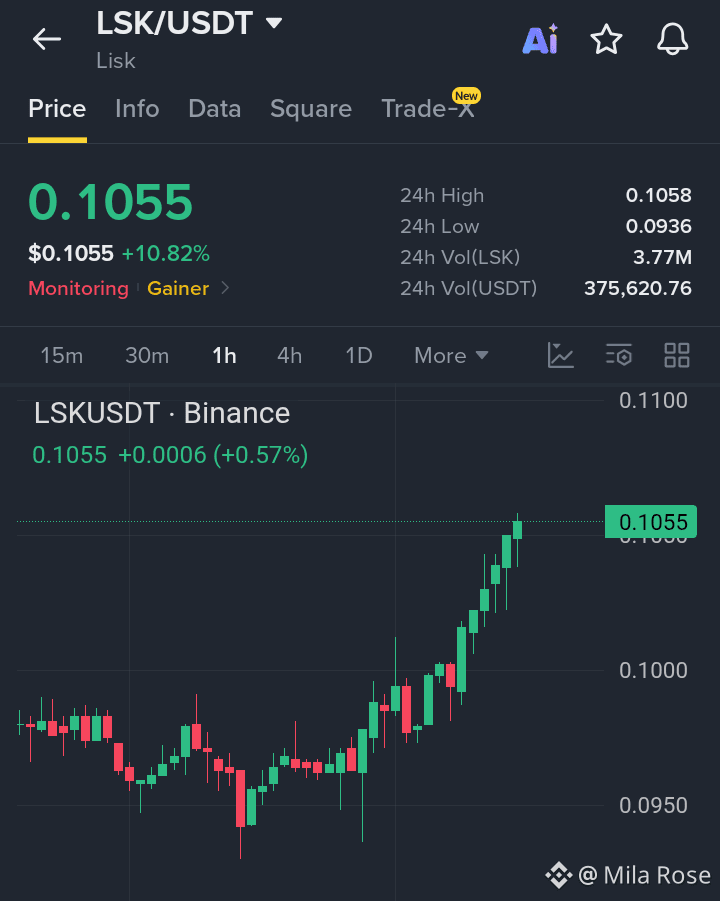Click the large green 0.1055 price
The width and height of the screenshot is (720, 901).
[x=110, y=202]
